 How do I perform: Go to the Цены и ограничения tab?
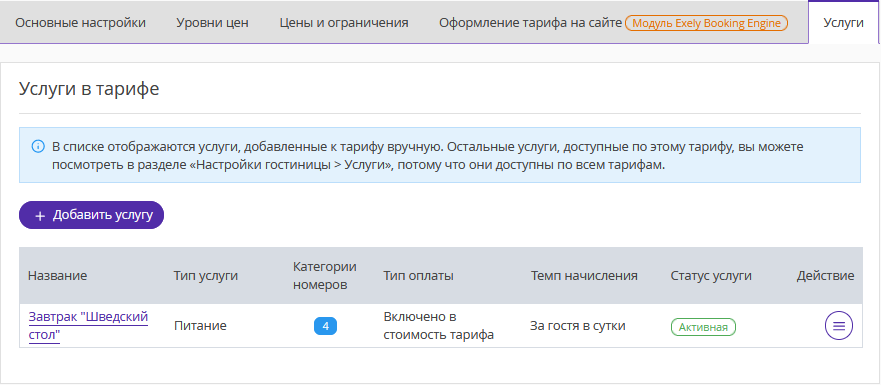coord(344,23)
